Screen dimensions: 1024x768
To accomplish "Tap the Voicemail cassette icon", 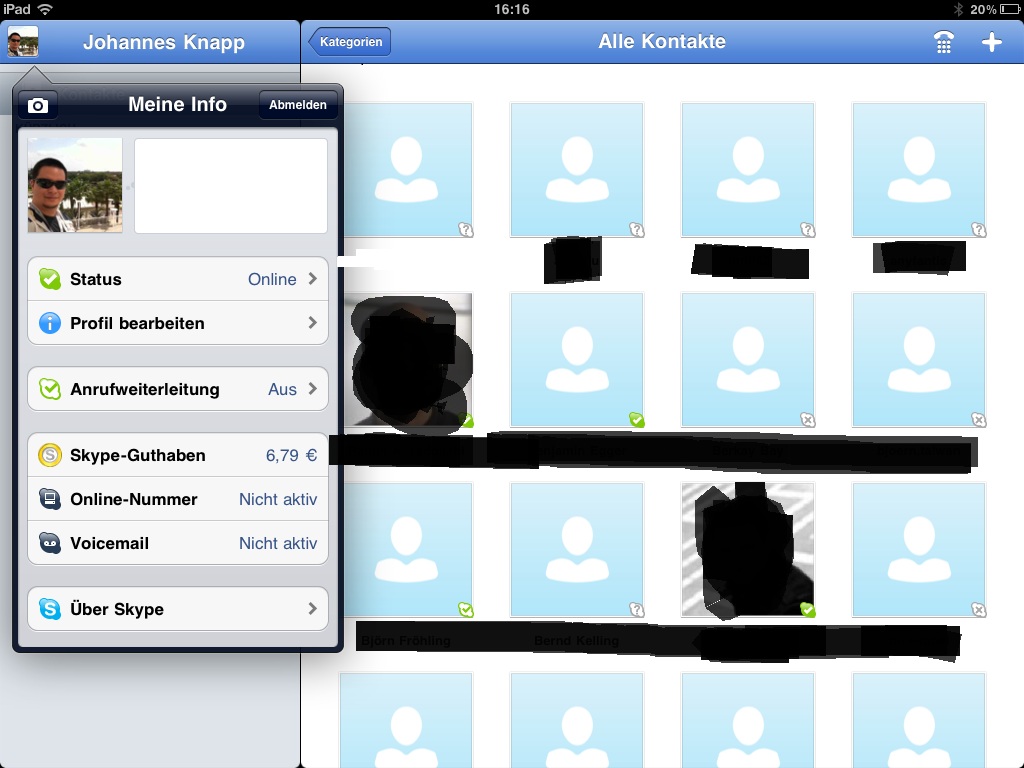I will 50,543.
